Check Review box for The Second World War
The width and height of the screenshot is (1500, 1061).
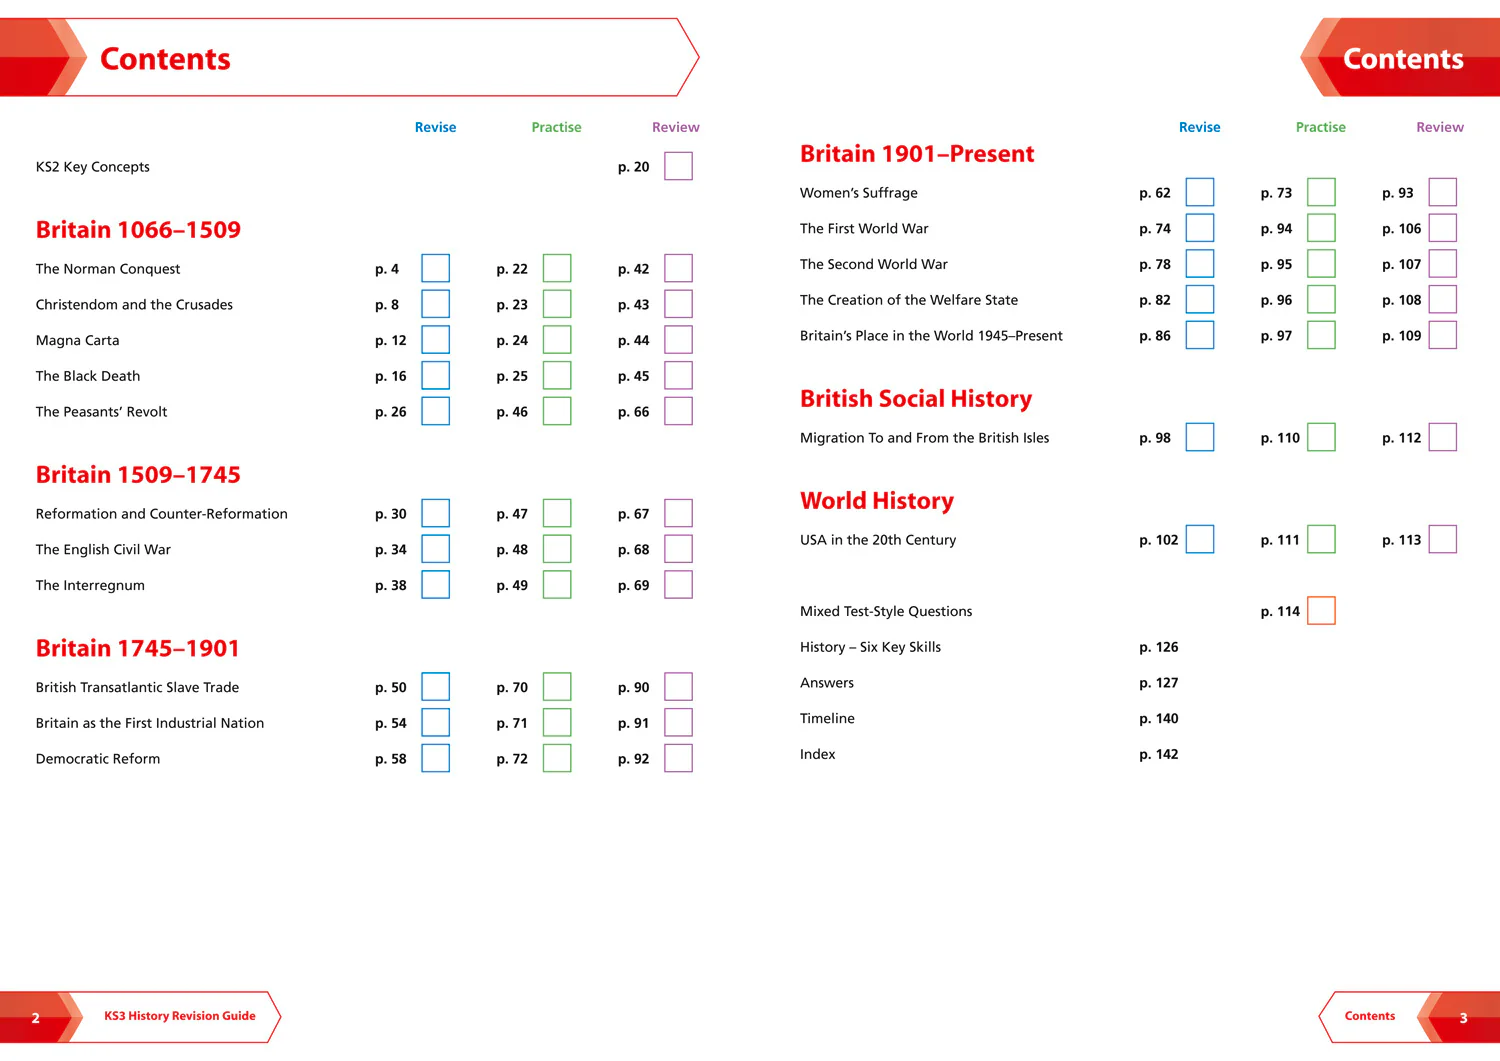pos(1442,264)
